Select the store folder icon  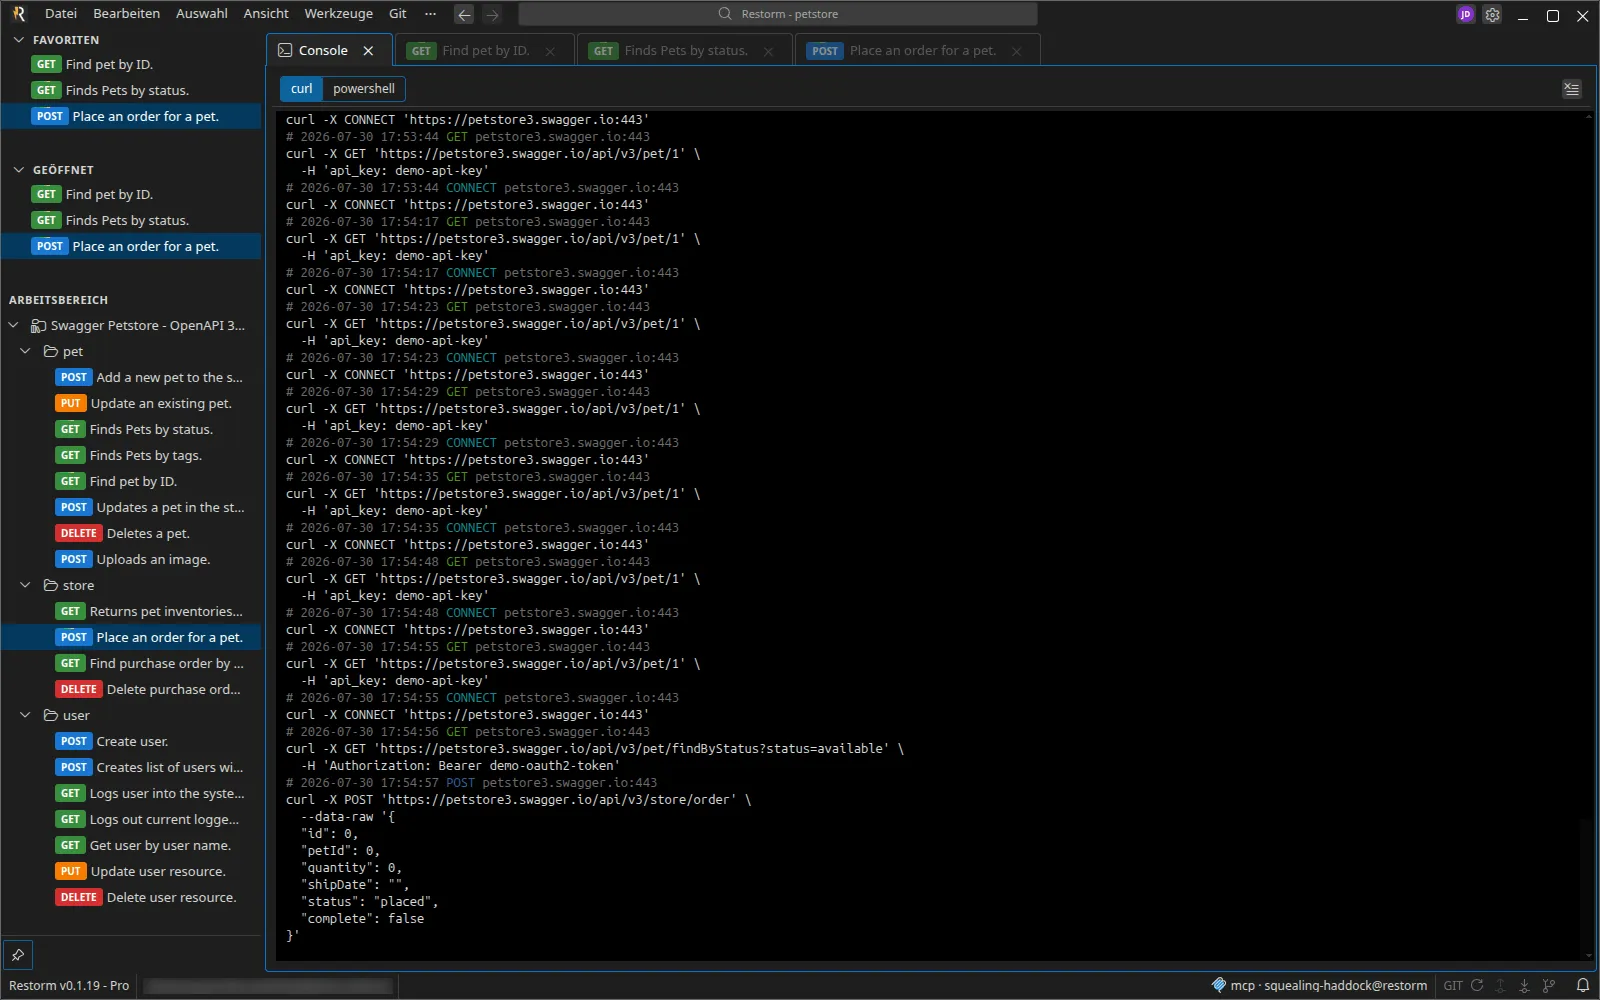tap(51, 586)
